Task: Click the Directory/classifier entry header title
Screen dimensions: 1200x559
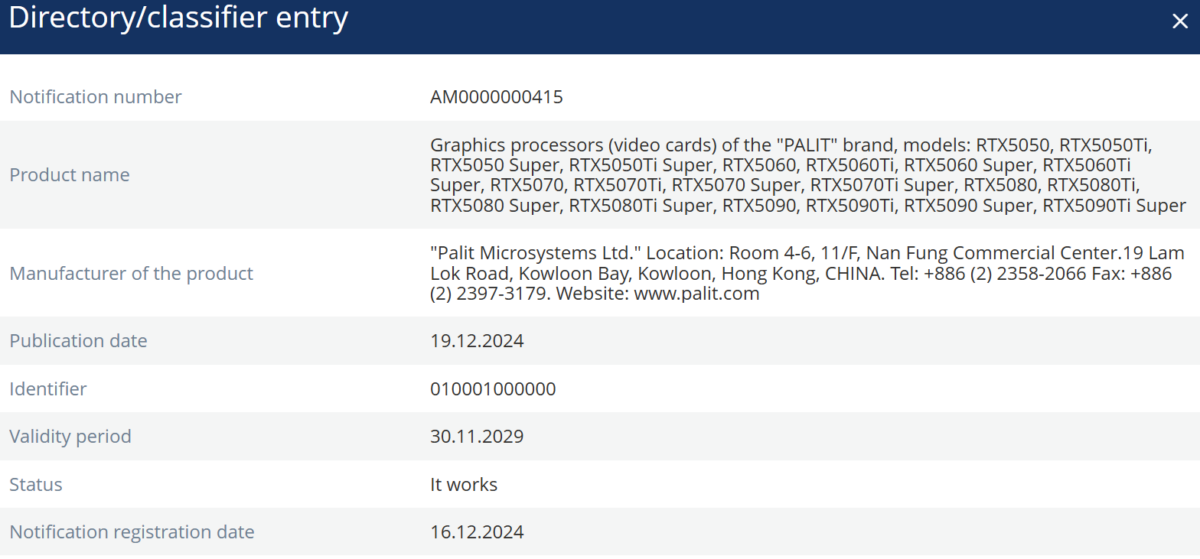Action: pos(179,18)
